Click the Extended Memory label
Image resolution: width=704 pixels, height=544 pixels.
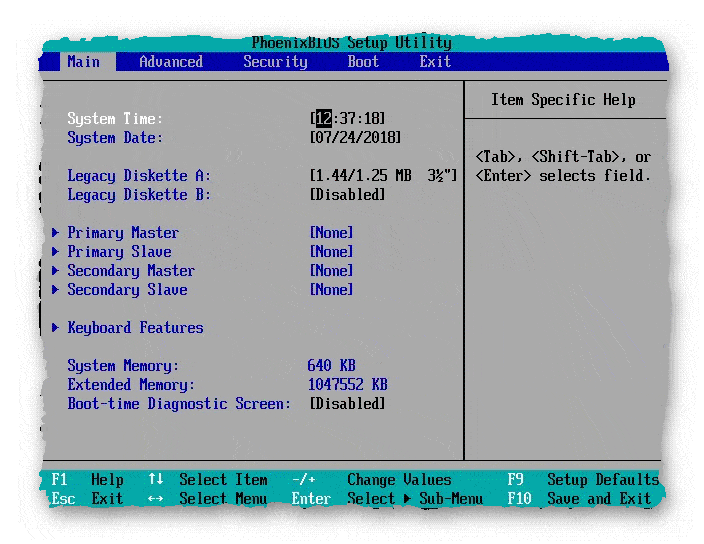click(131, 385)
